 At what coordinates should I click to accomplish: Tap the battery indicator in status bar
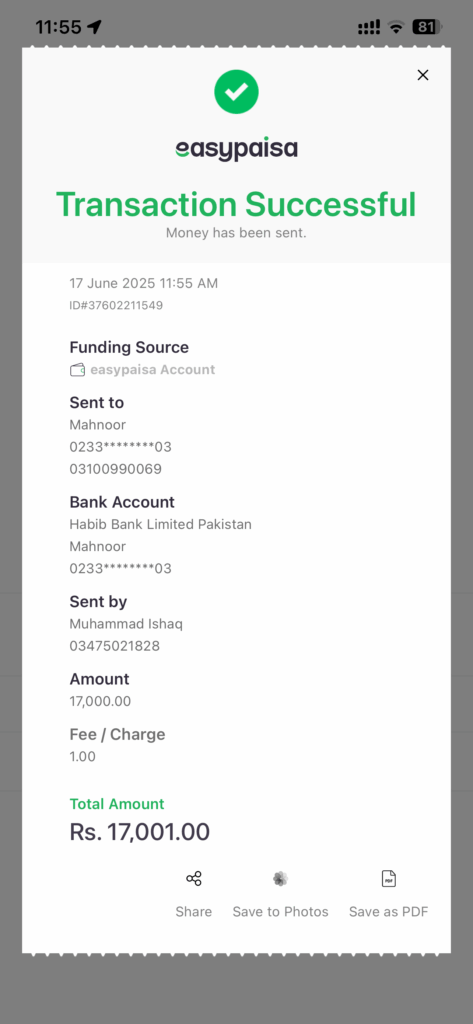pos(428,27)
